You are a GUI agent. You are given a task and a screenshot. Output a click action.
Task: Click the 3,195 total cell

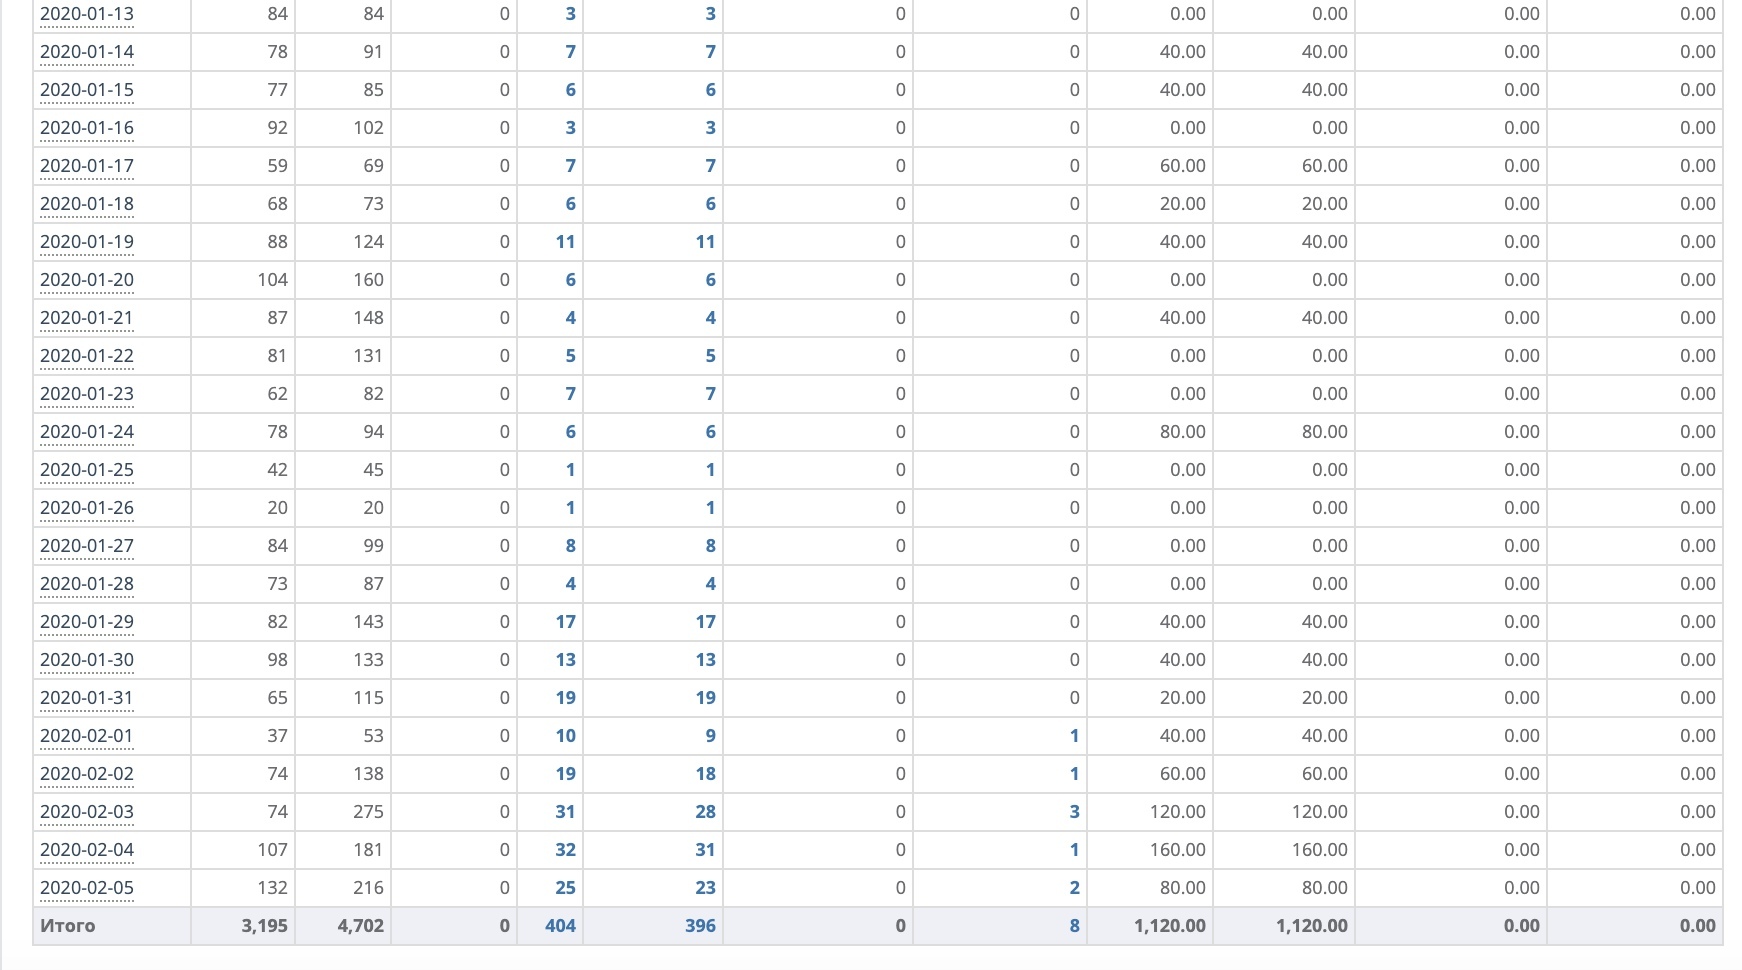(x=264, y=926)
